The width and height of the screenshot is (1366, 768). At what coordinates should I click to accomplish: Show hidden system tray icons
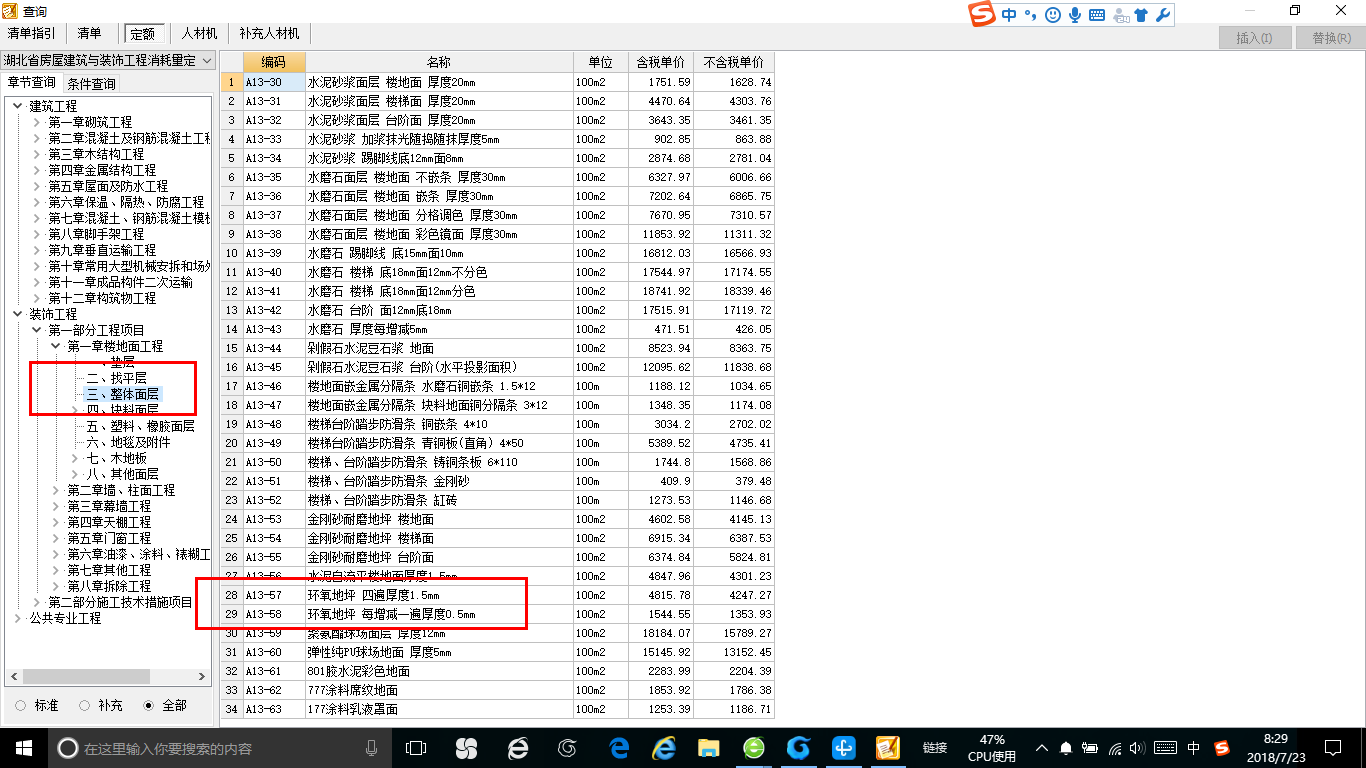(x=1042, y=748)
